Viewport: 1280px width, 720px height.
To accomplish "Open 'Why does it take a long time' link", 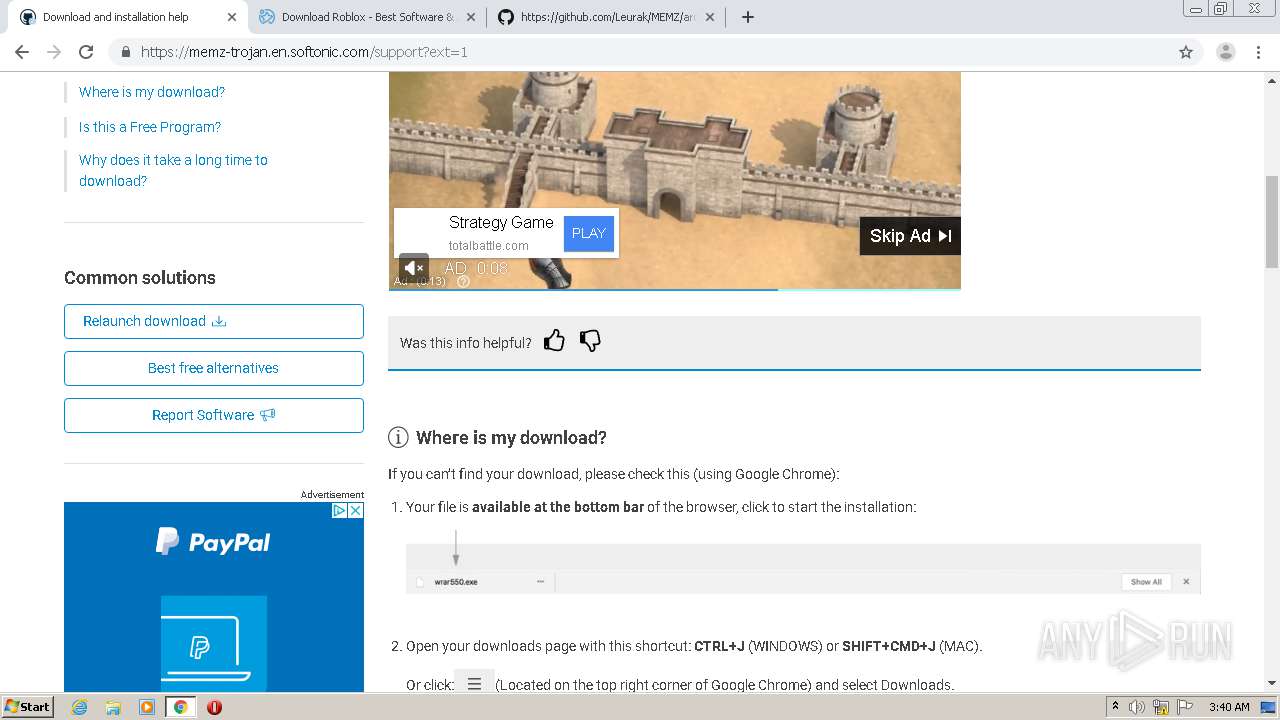I will click(x=173, y=170).
